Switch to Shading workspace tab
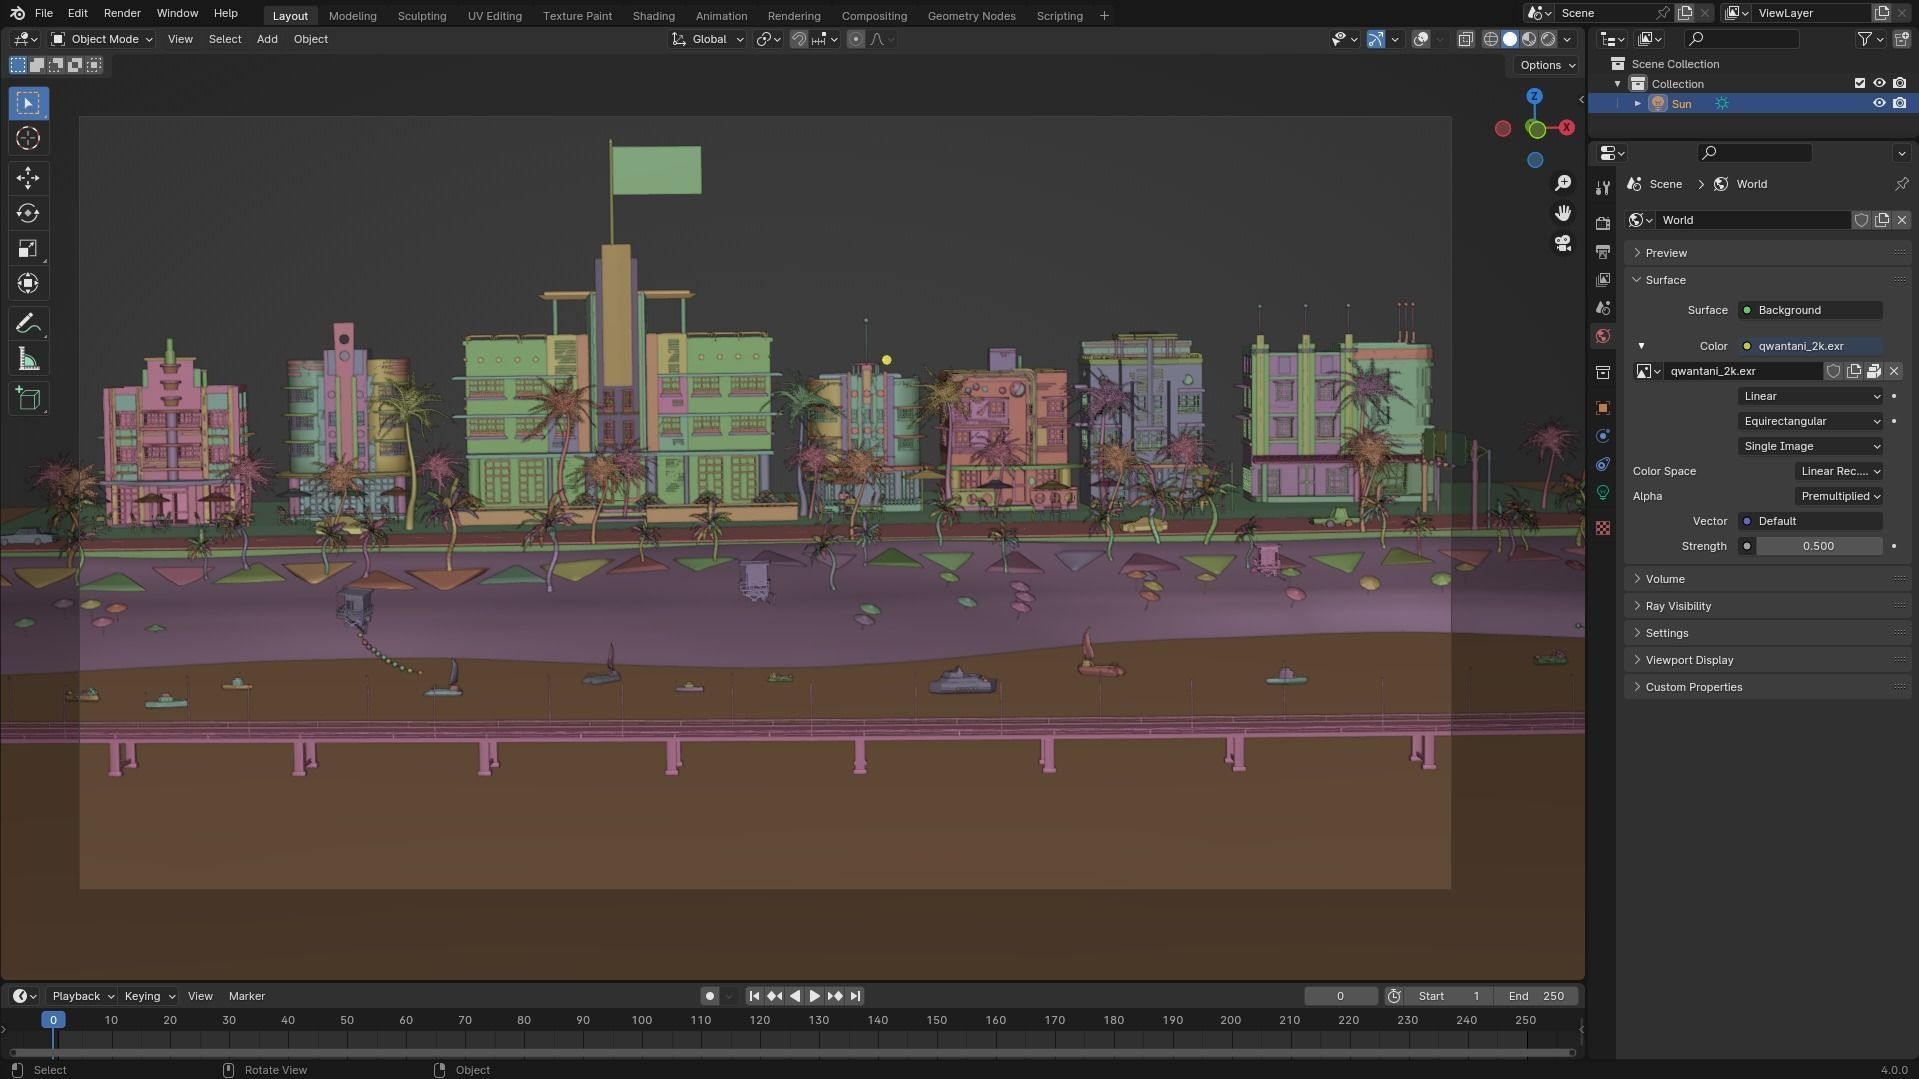Viewport: 1919px width, 1079px height. 653,16
